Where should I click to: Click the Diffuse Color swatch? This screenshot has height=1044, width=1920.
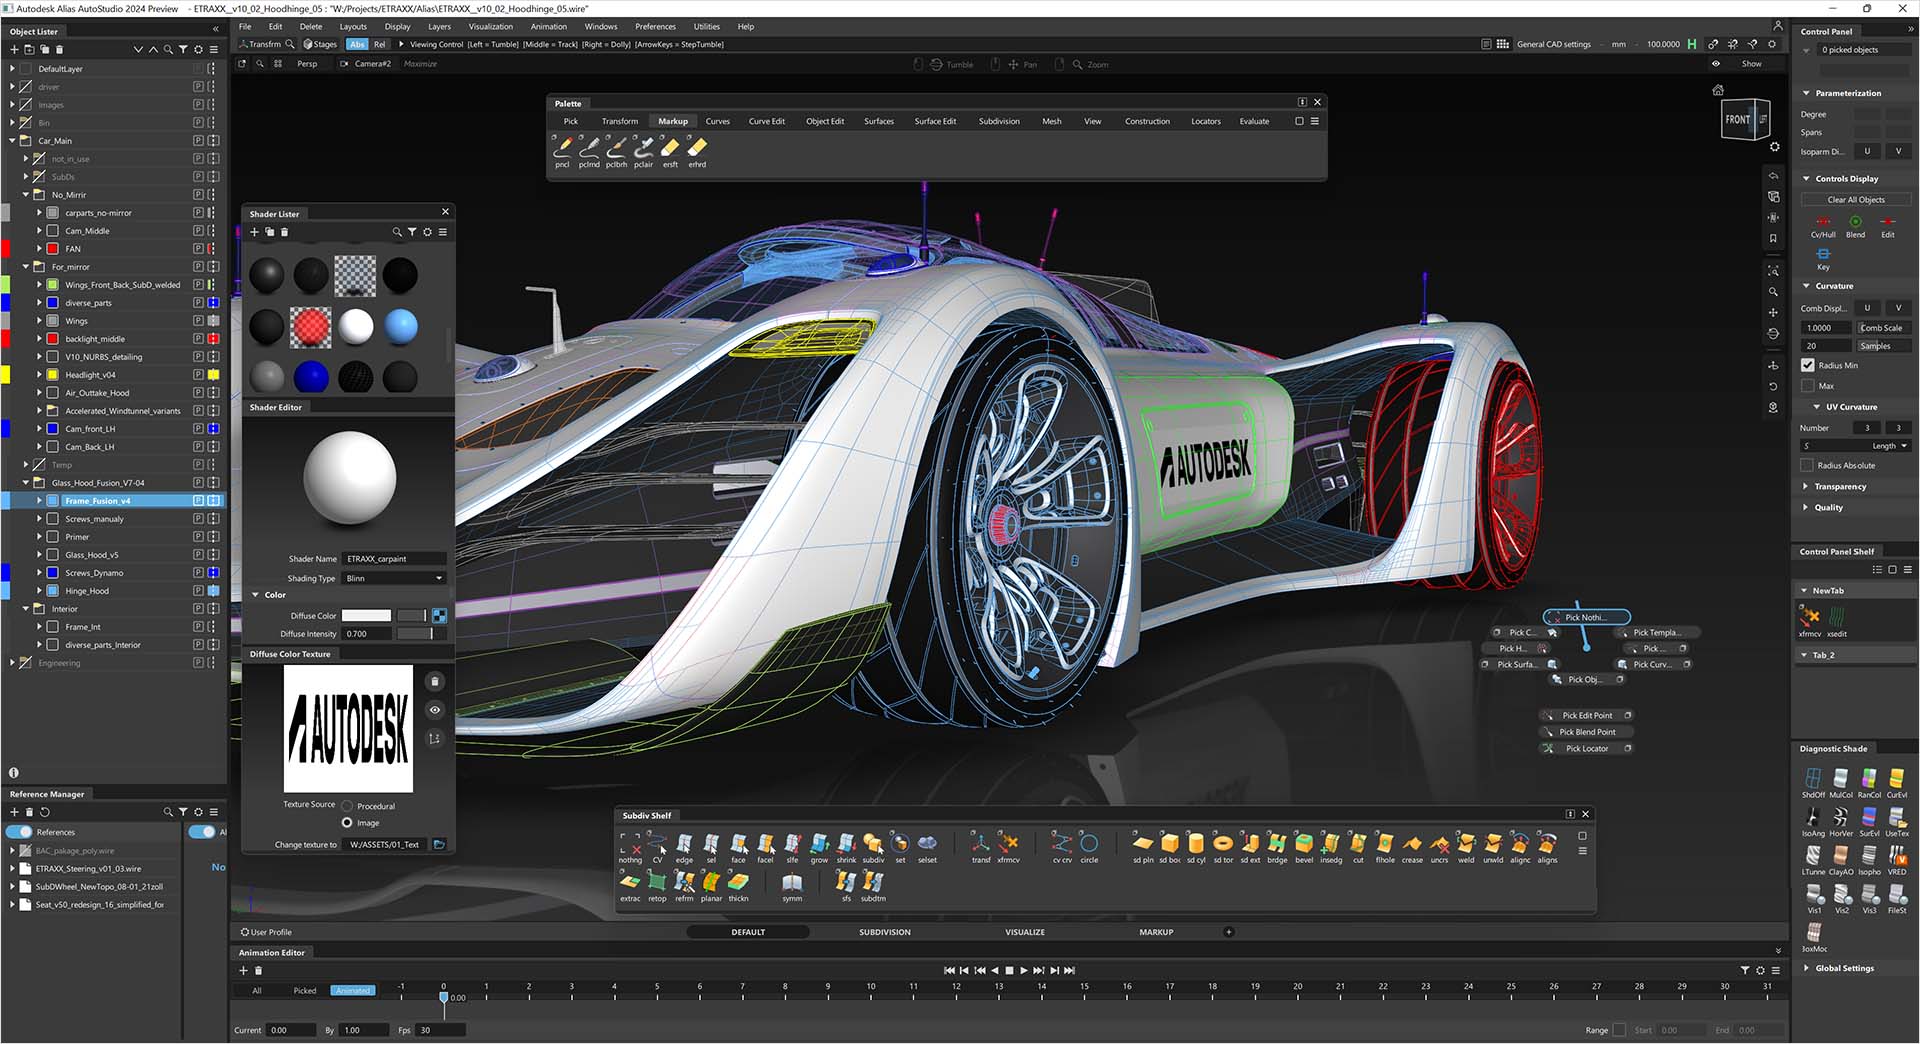[366, 615]
